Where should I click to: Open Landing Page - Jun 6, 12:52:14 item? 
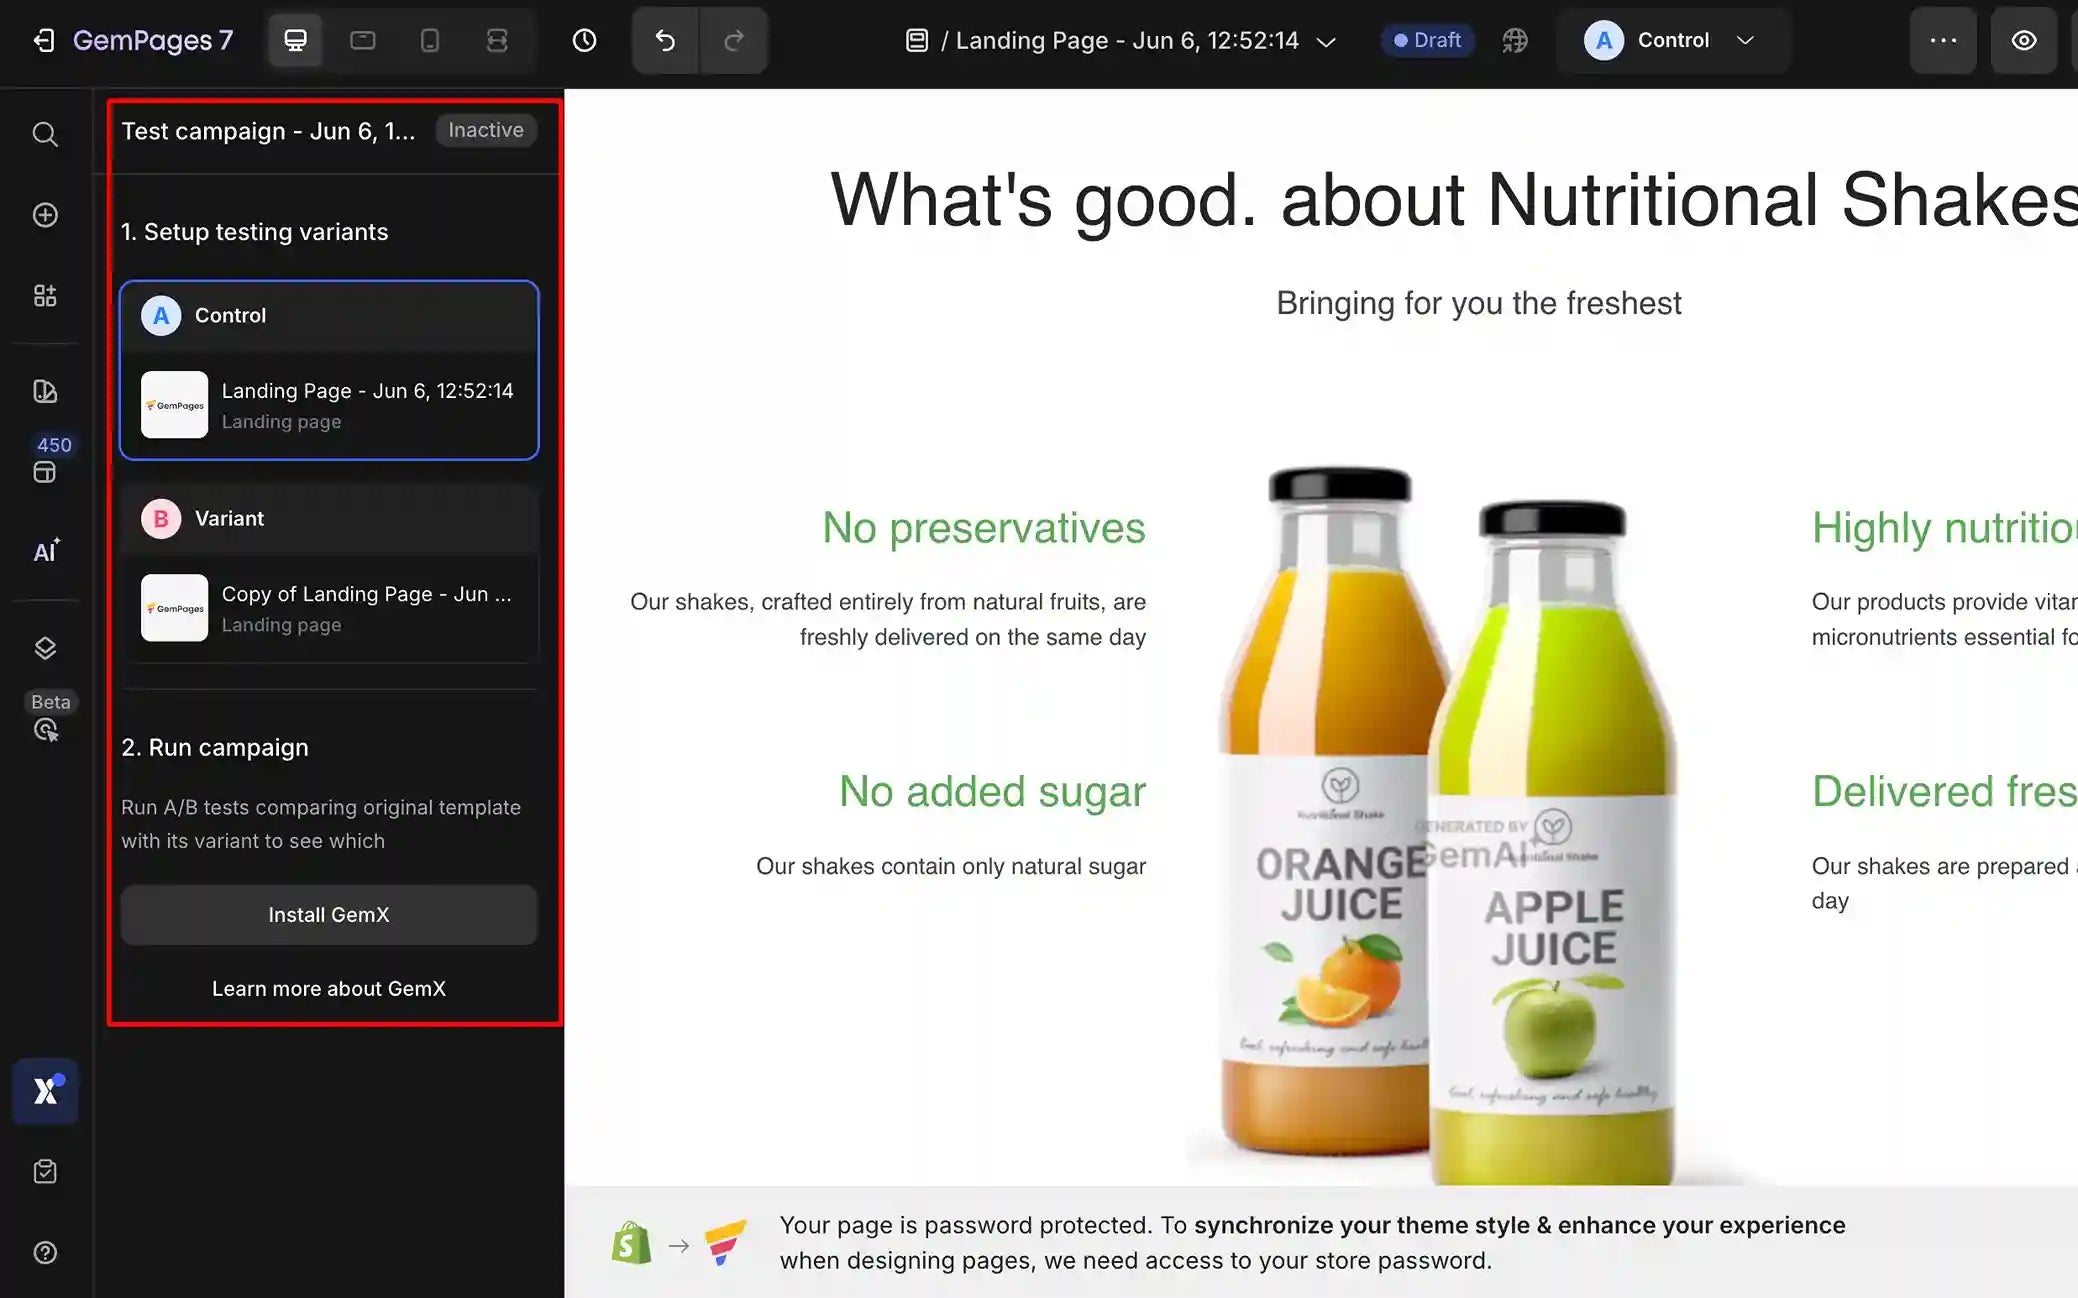pos(329,405)
